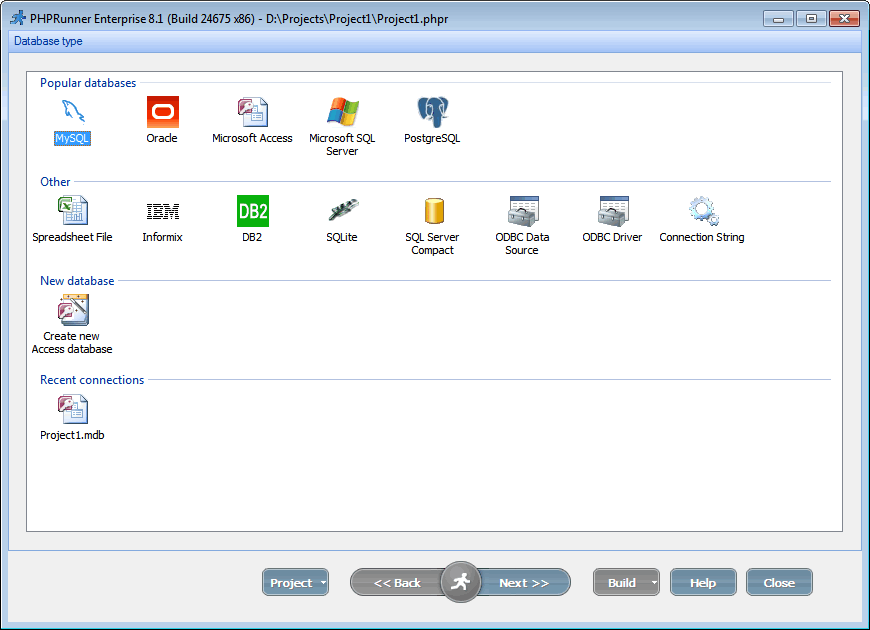Image resolution: width=870 pixels, height=630 pixels.
Task: Pick the ODBC Driver icon
Action: tap(612, 211)
